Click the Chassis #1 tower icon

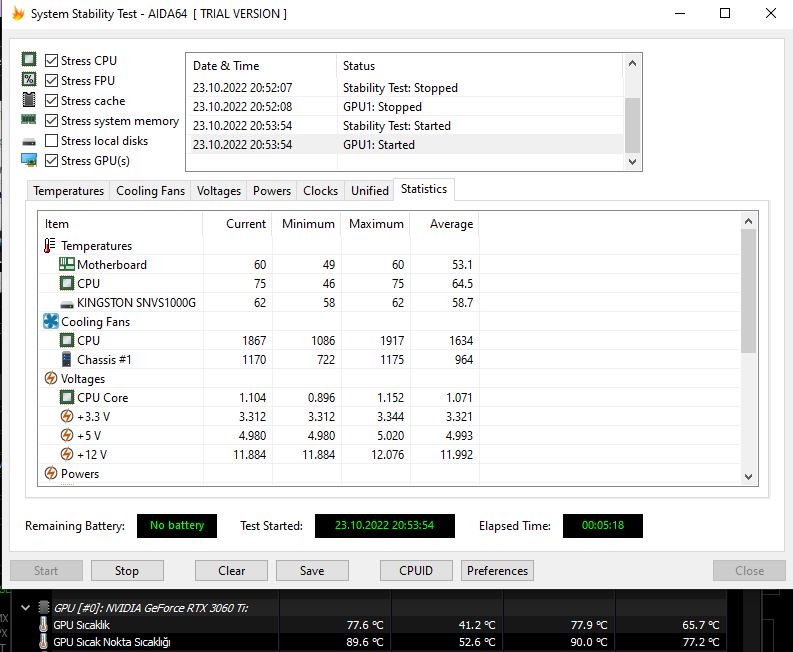coord(66,359)
